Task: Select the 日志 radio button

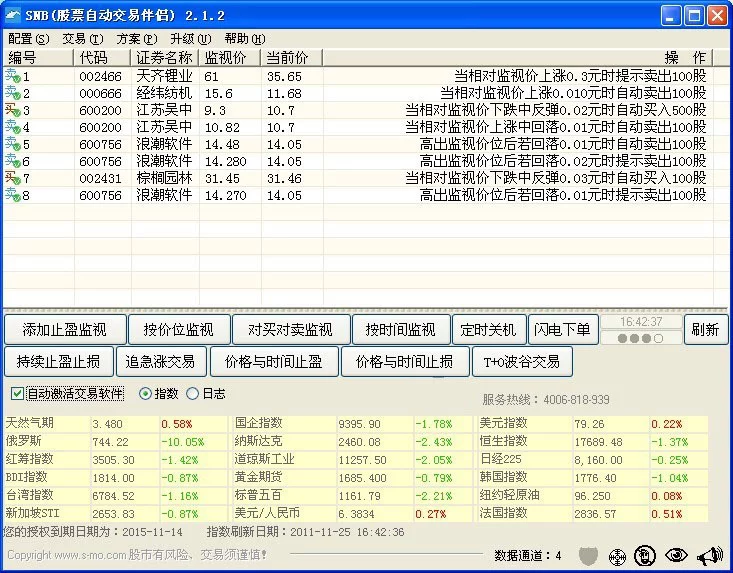Action: tap(192, 394)
